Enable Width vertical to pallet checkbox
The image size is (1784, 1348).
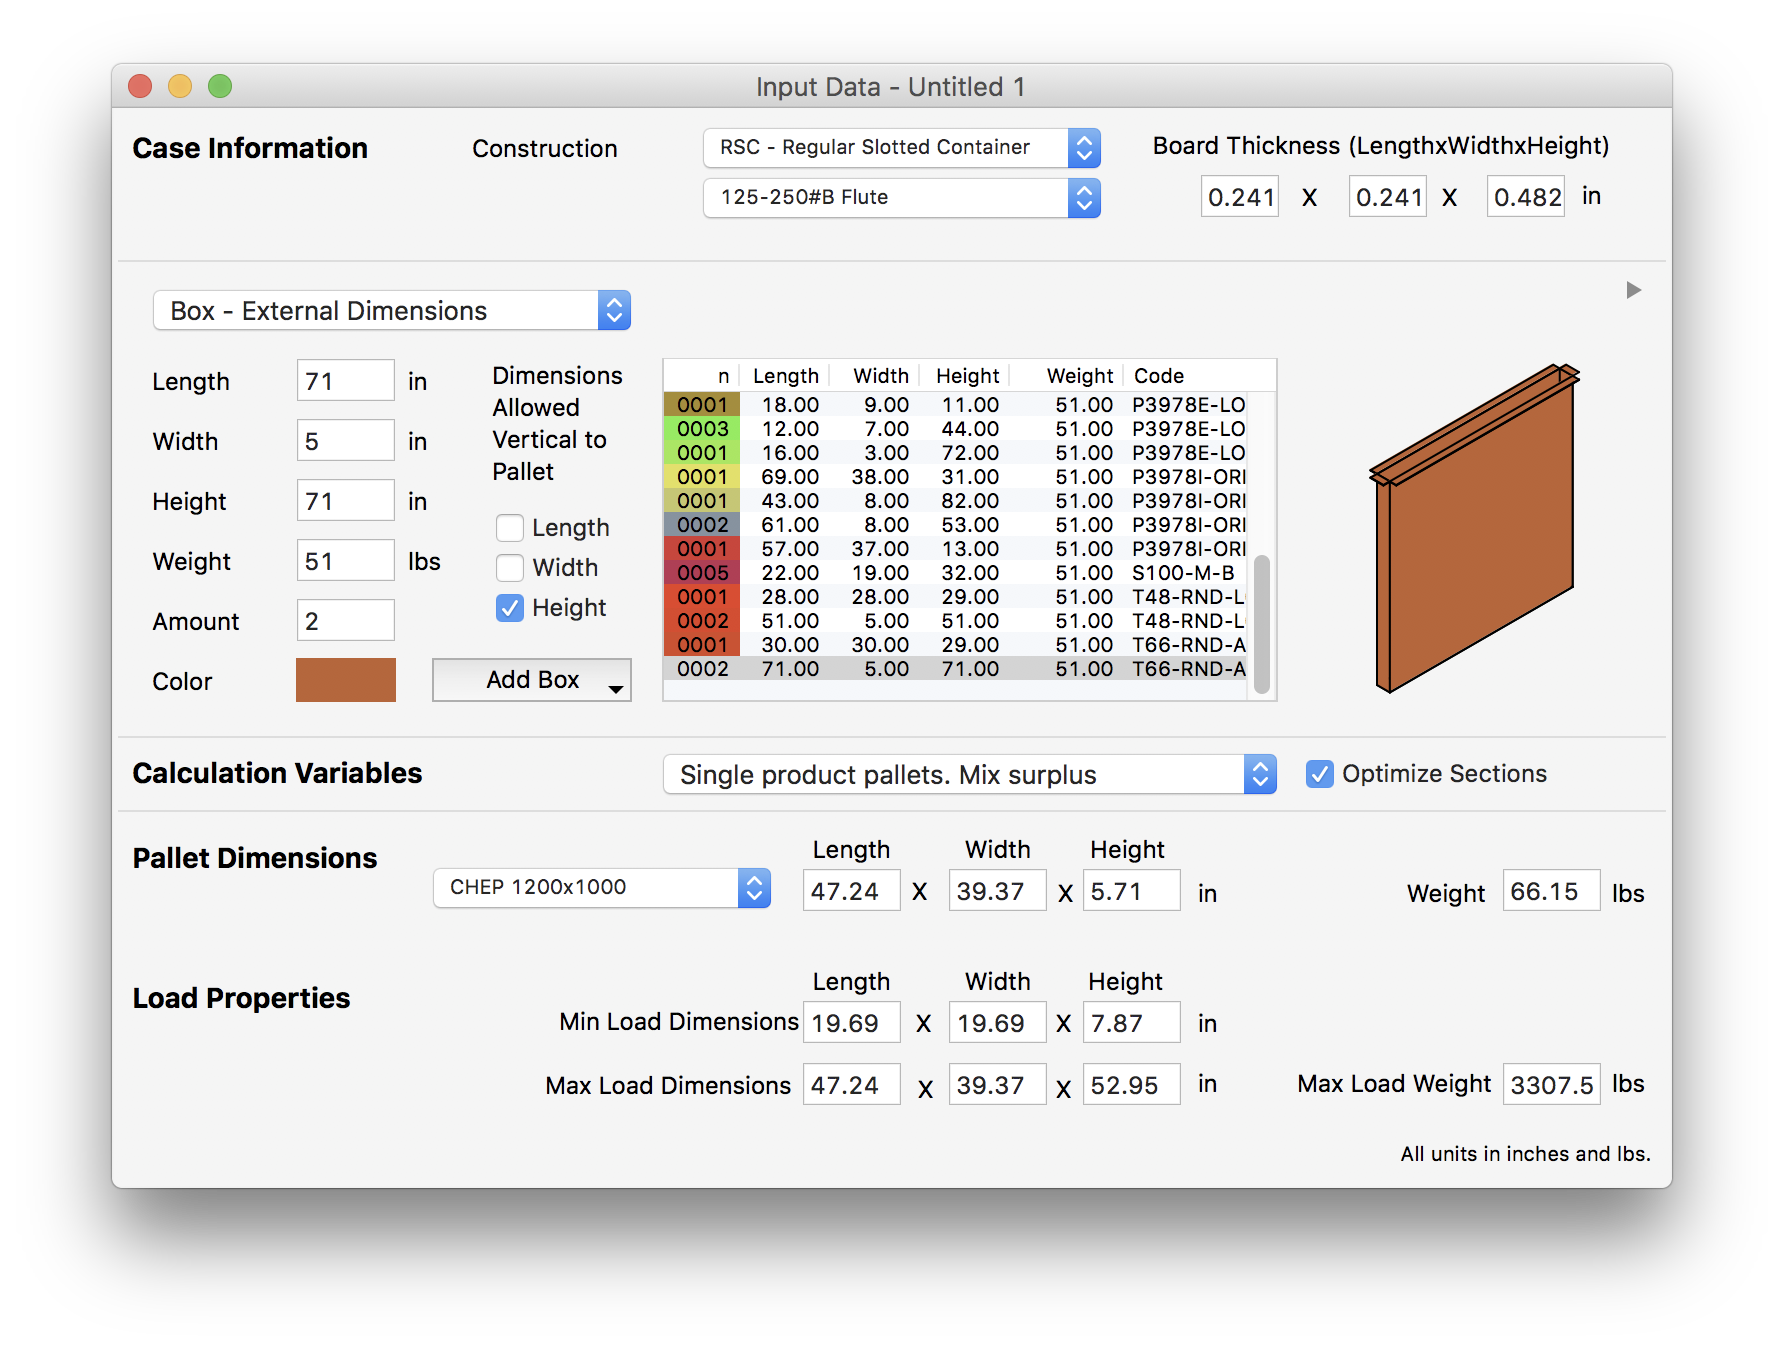(510, 568)
